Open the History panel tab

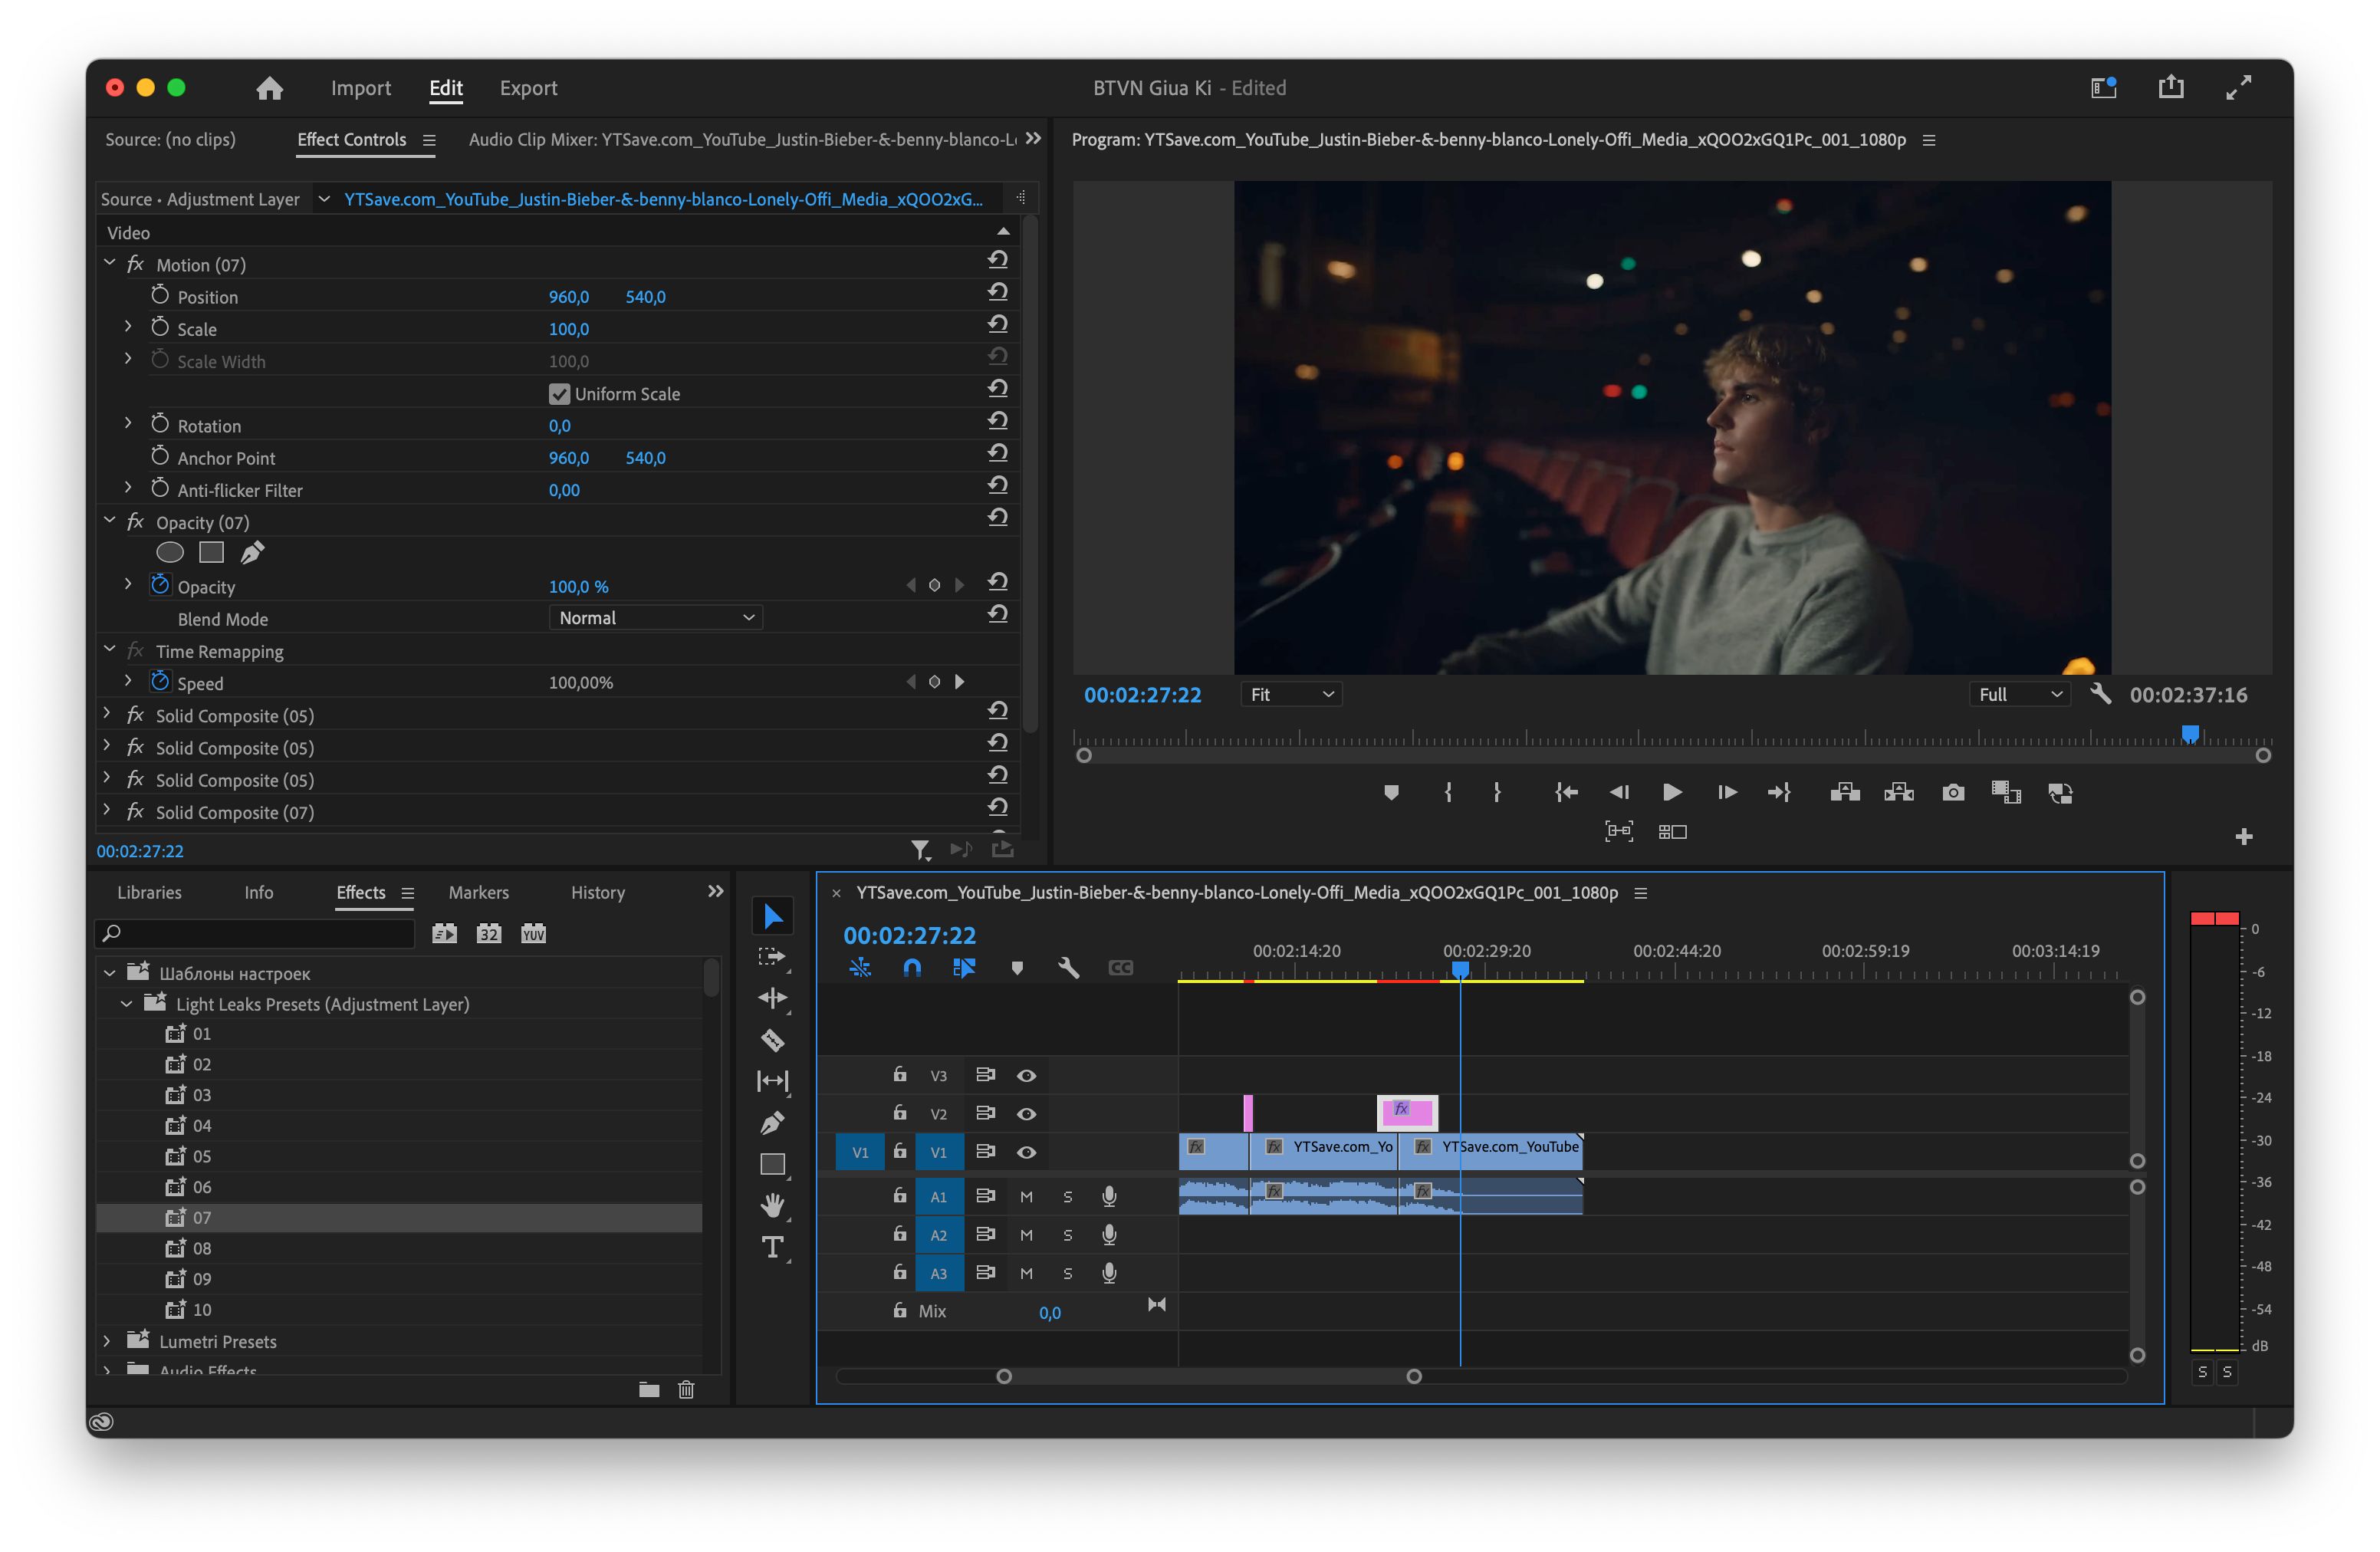(x=598, y=892)
